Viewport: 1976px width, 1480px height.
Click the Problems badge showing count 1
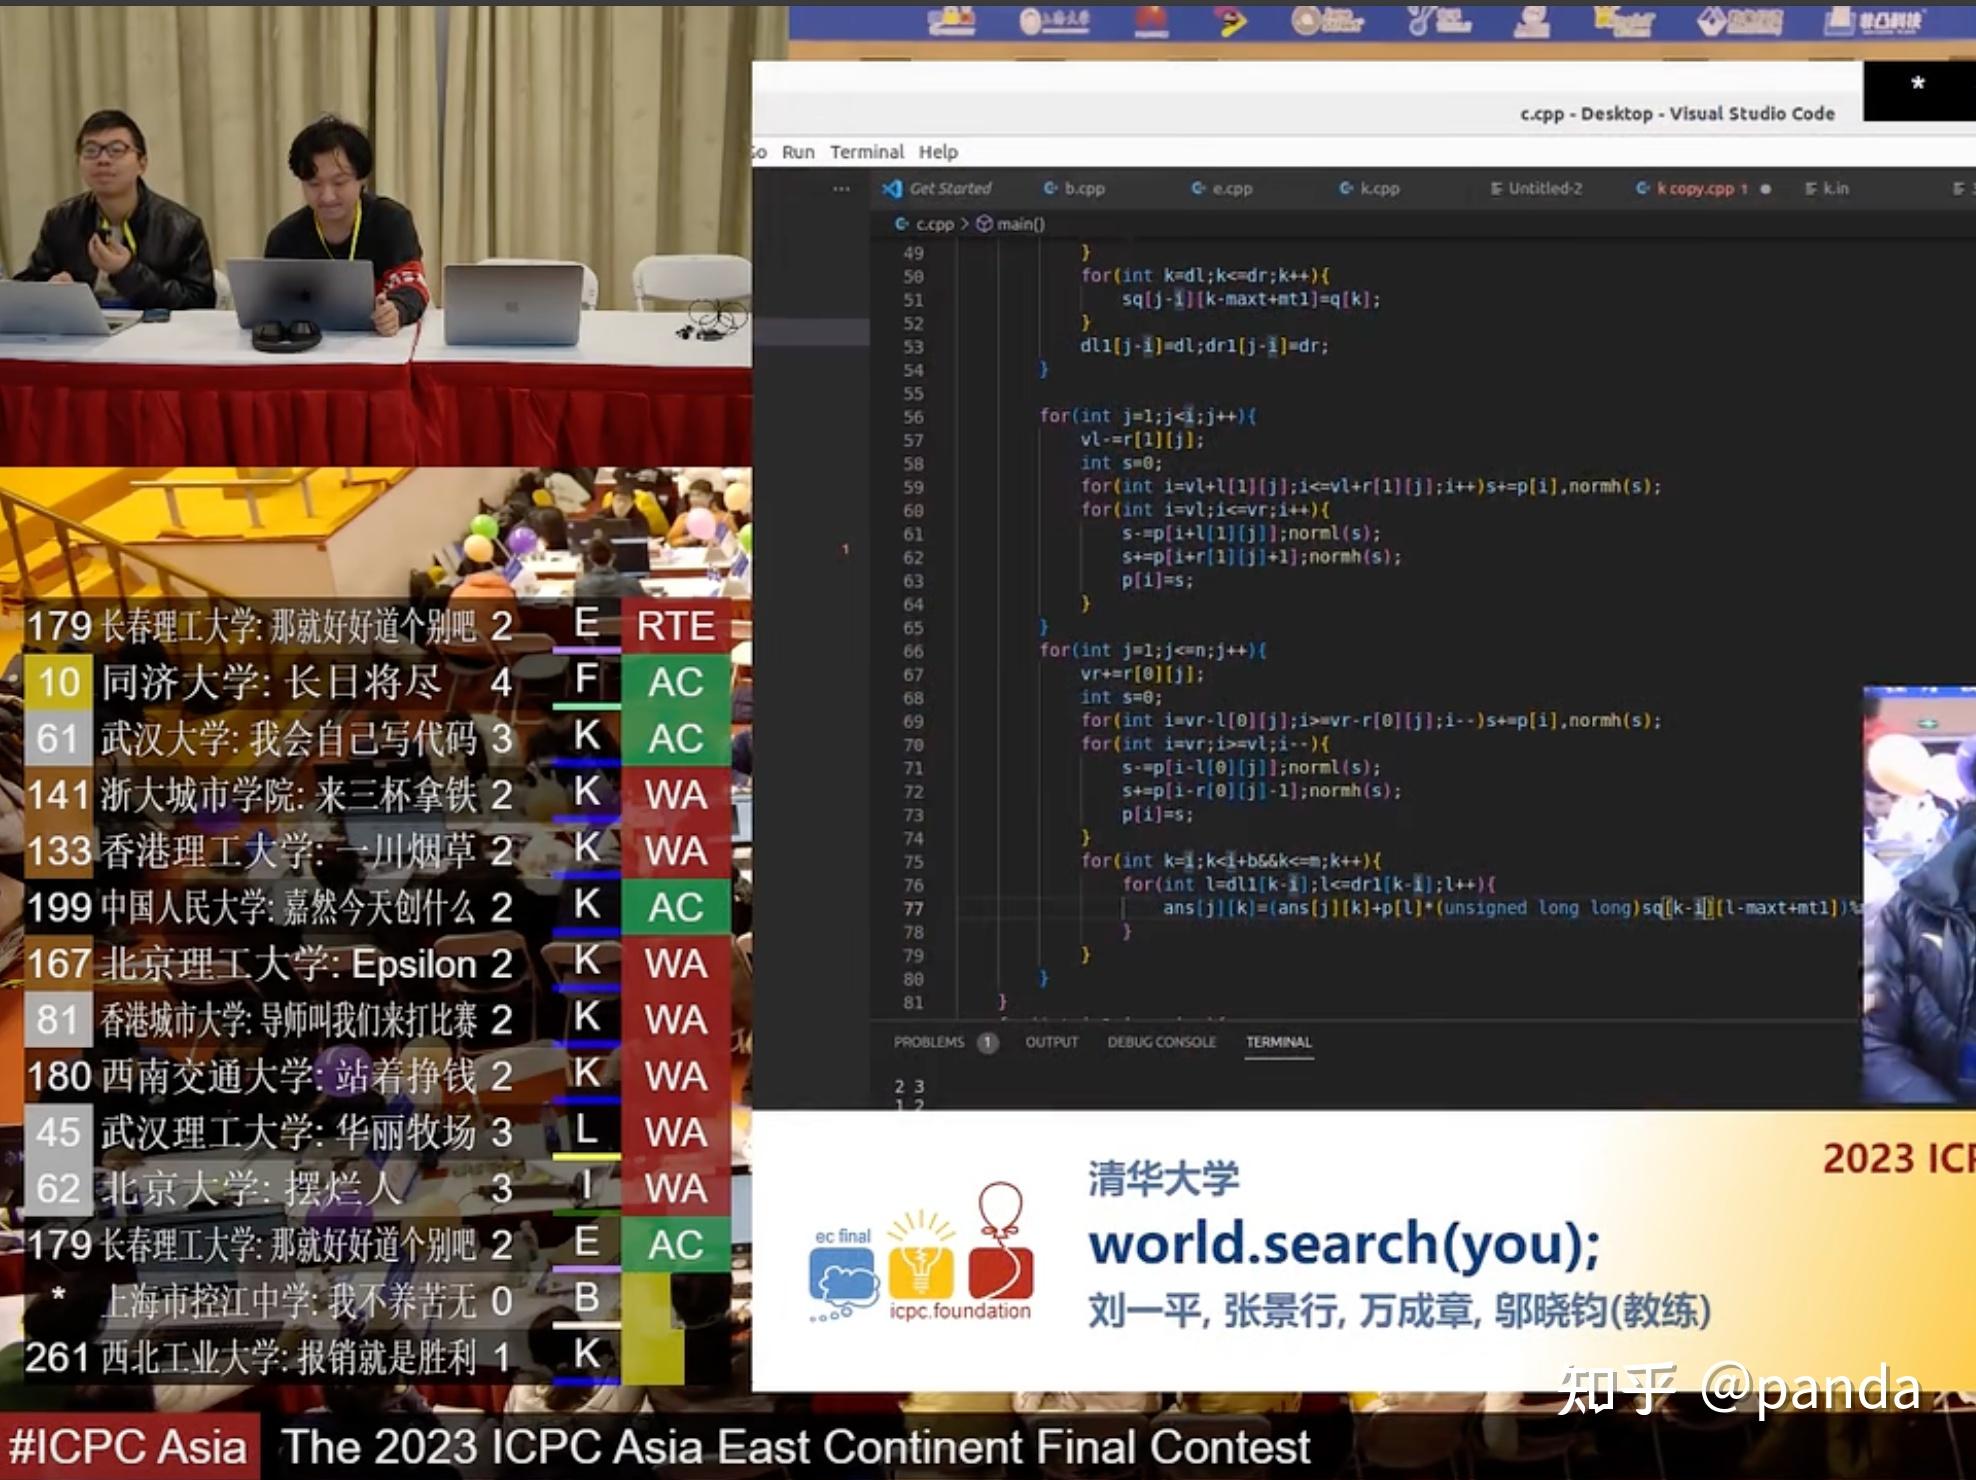(x=988, y=1042)
